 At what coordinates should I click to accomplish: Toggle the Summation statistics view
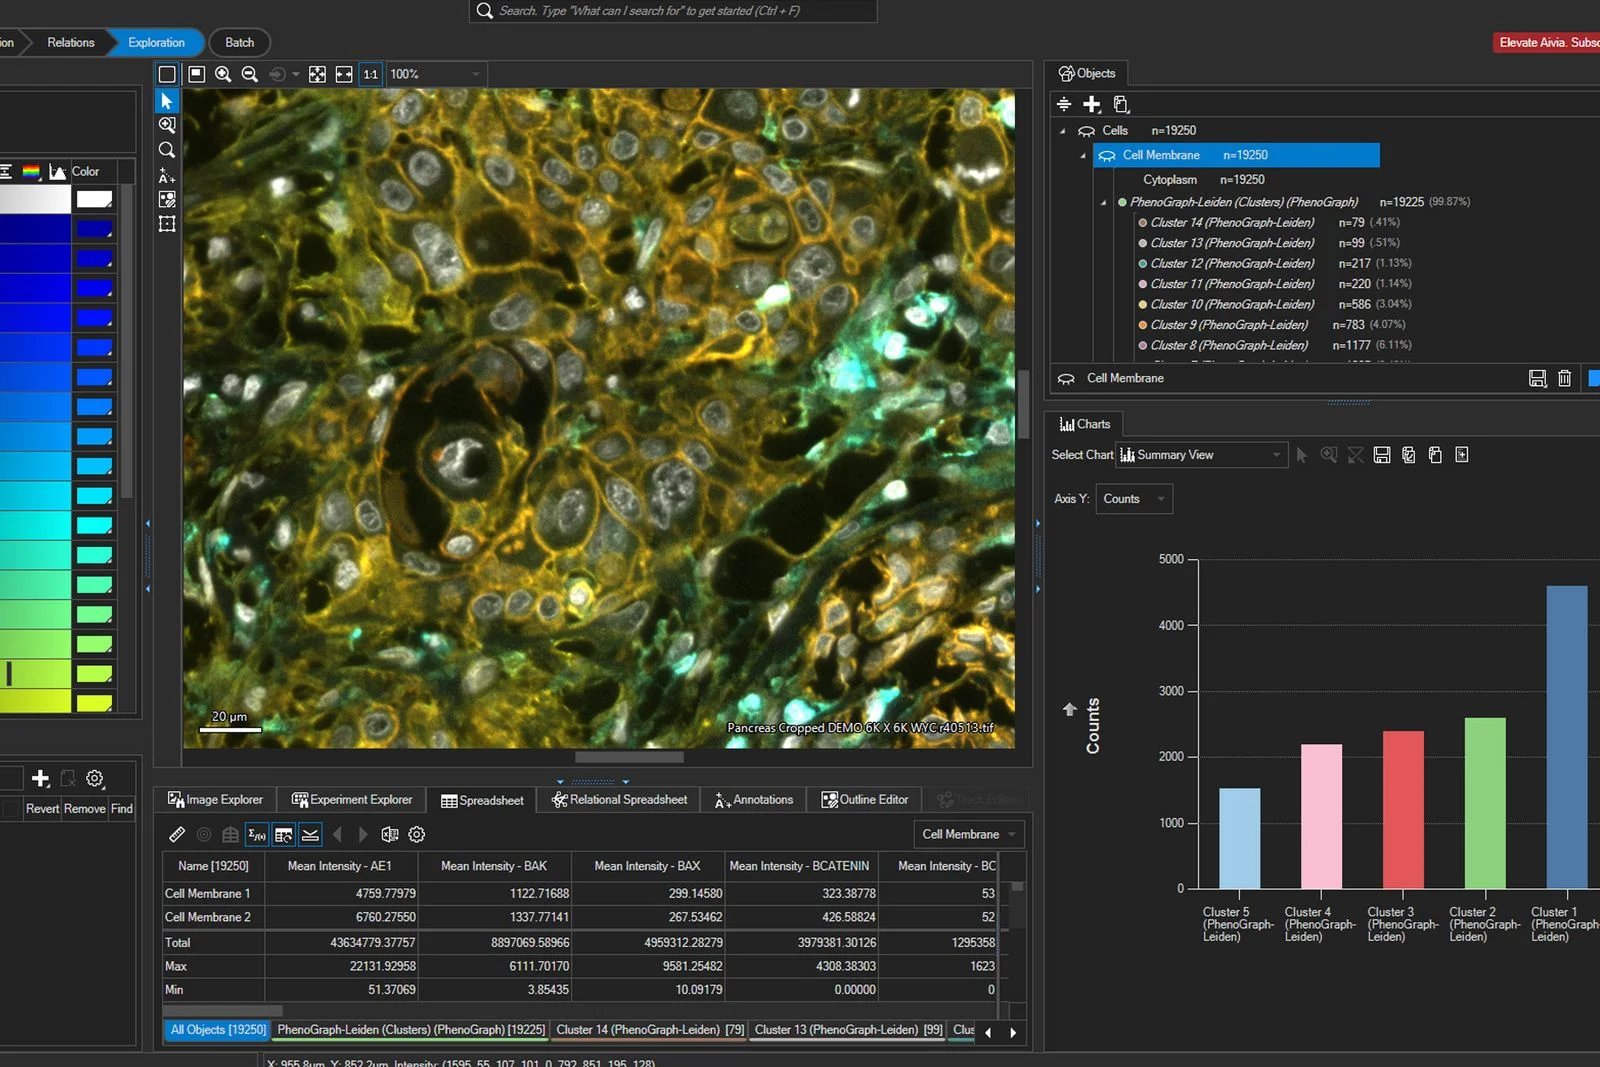tap(256, 835)
